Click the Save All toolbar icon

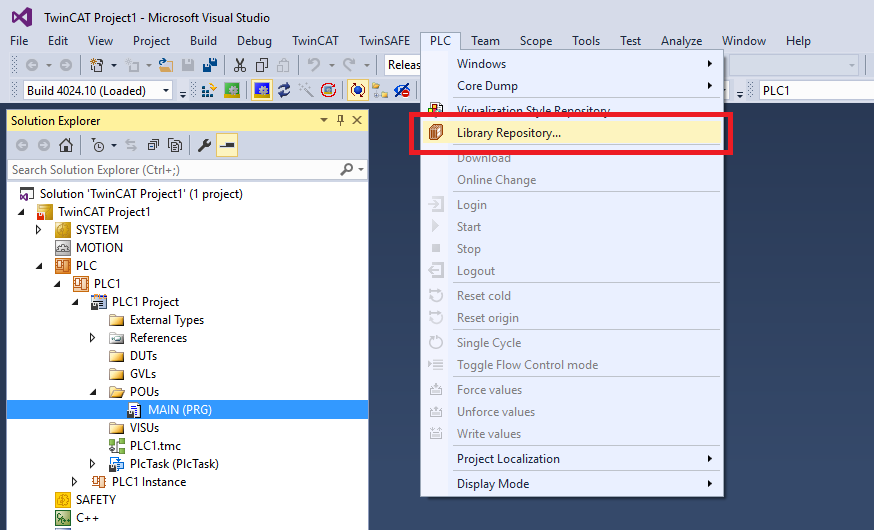pos(211,65)
